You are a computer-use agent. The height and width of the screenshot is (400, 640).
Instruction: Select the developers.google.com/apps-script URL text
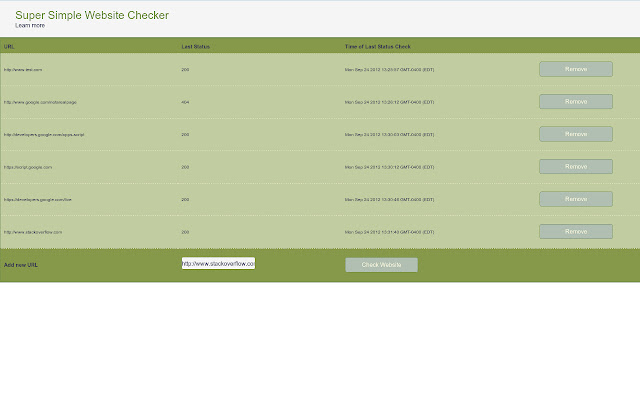[44, 134]
